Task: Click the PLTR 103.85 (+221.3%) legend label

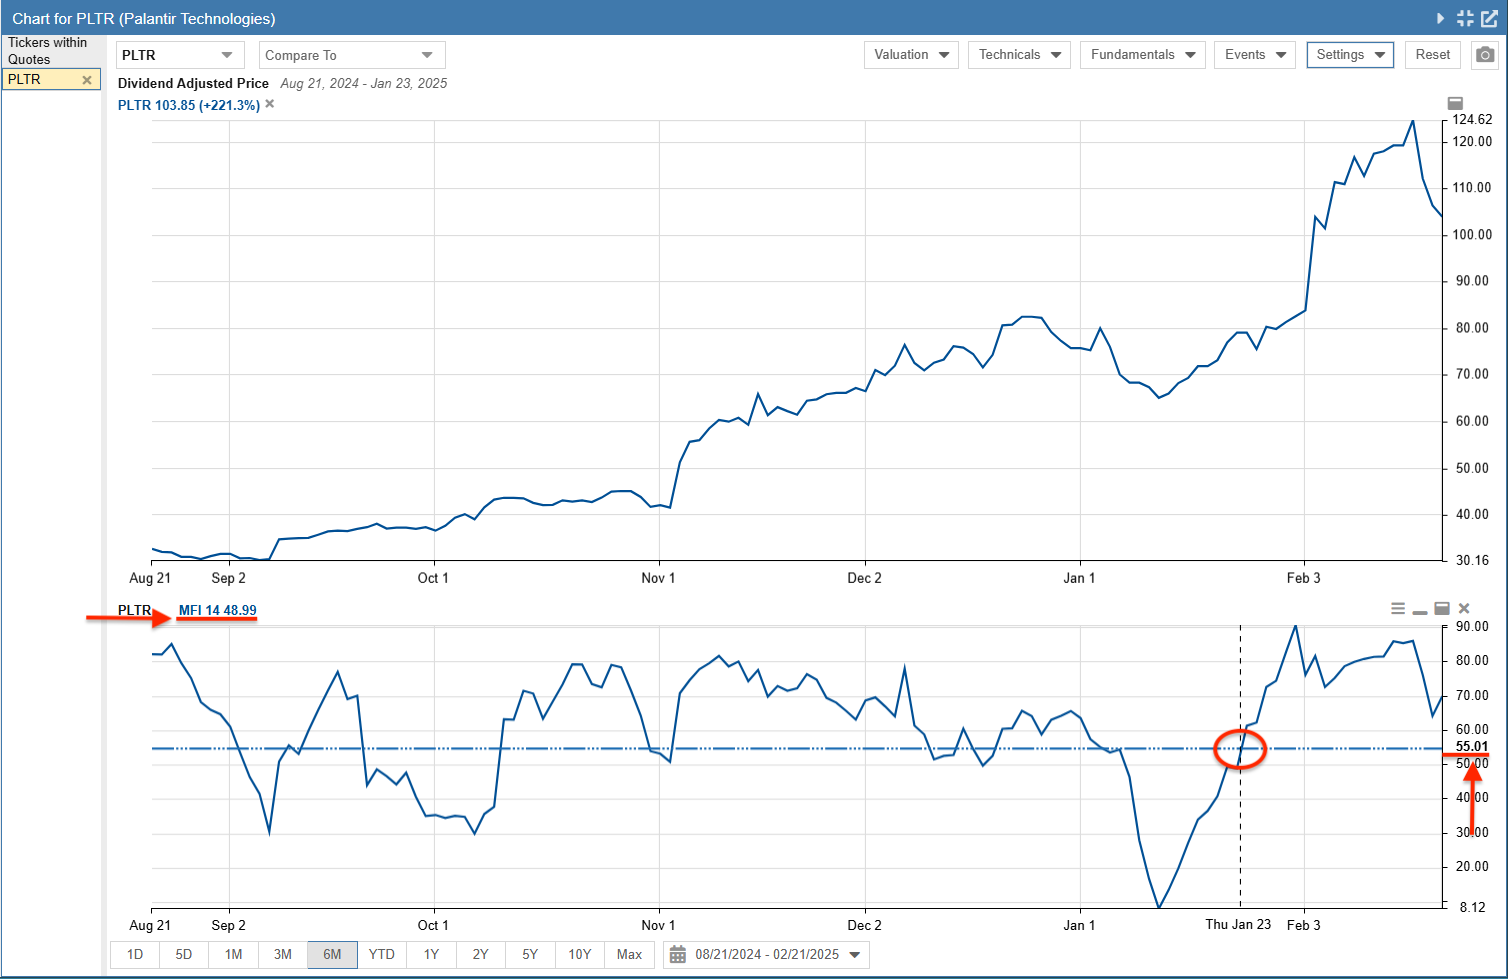Action: click(x=189, y=105)
